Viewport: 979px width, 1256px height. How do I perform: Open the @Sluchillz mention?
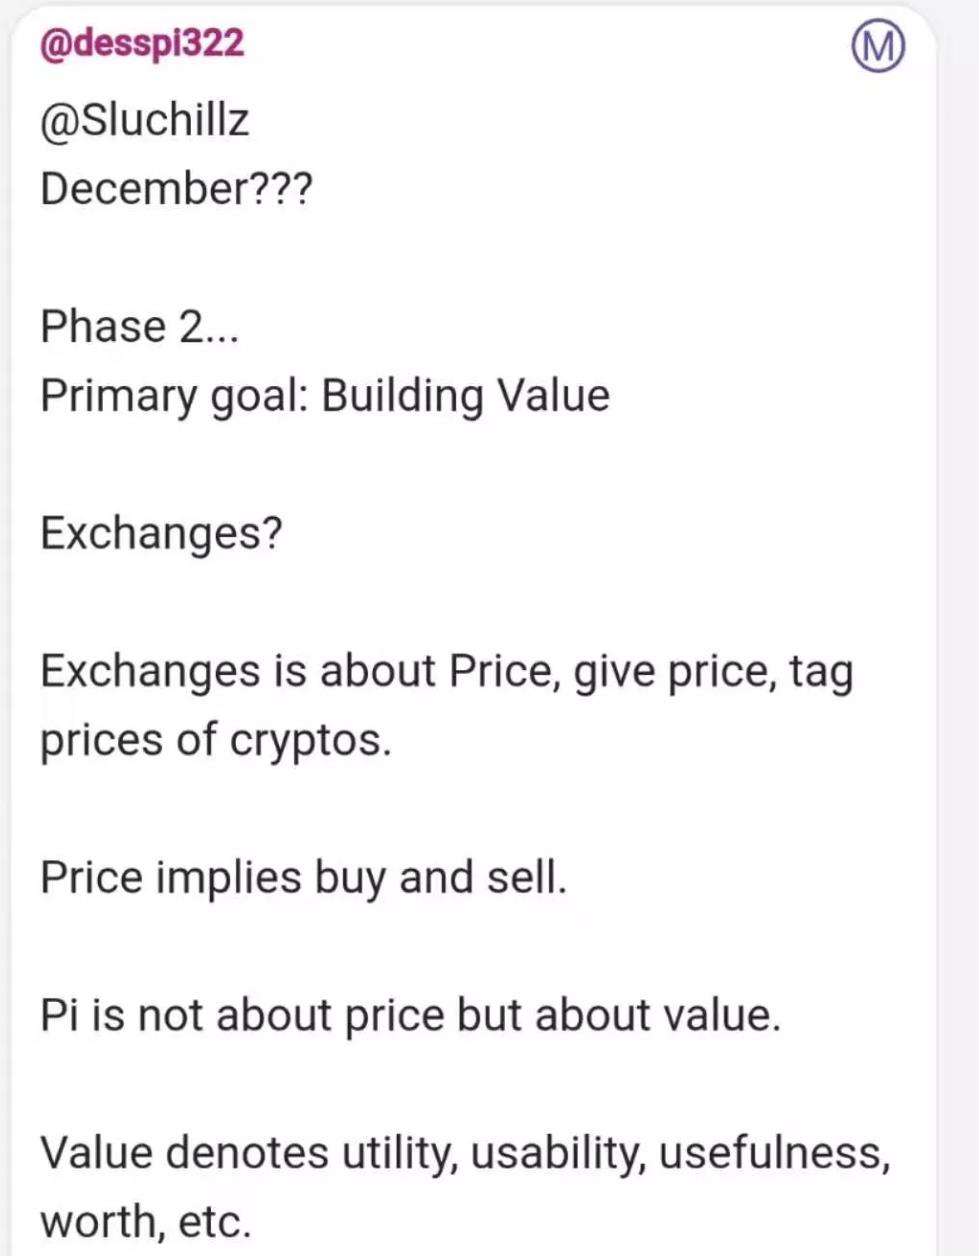point(144,120)
